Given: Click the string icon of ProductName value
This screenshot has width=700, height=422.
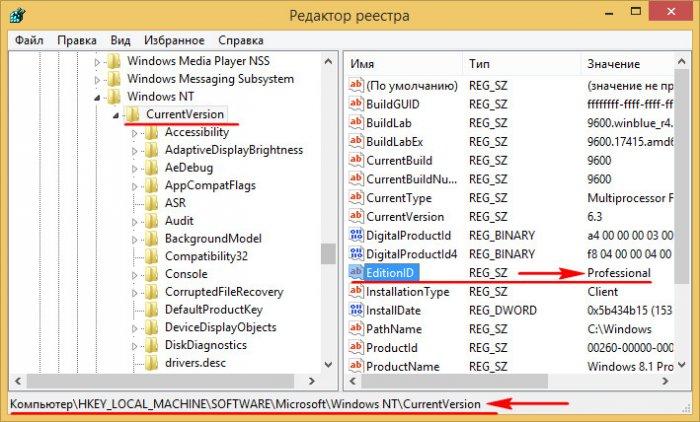Looking at the screenshot, I should pyautogui.click(x=356, y=366).
